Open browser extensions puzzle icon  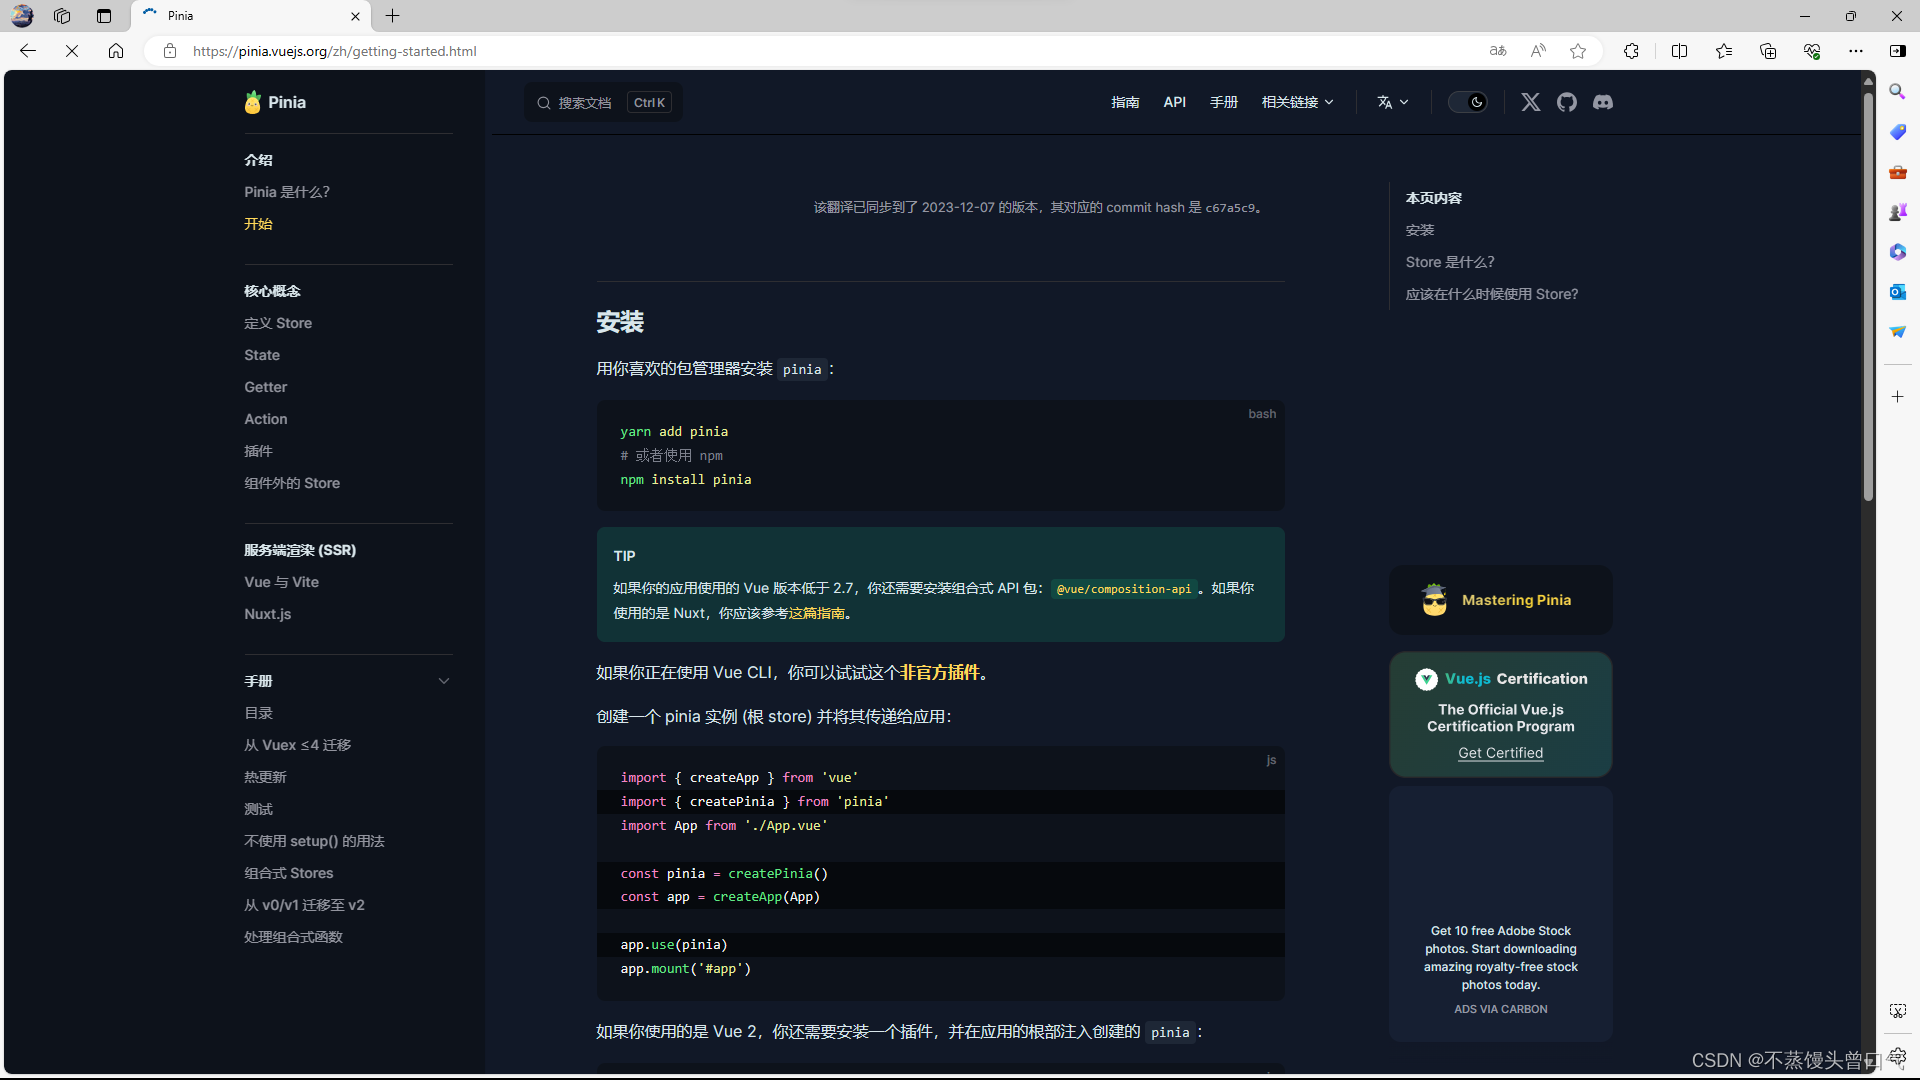pyautogui.click(x=1631, y=51)
